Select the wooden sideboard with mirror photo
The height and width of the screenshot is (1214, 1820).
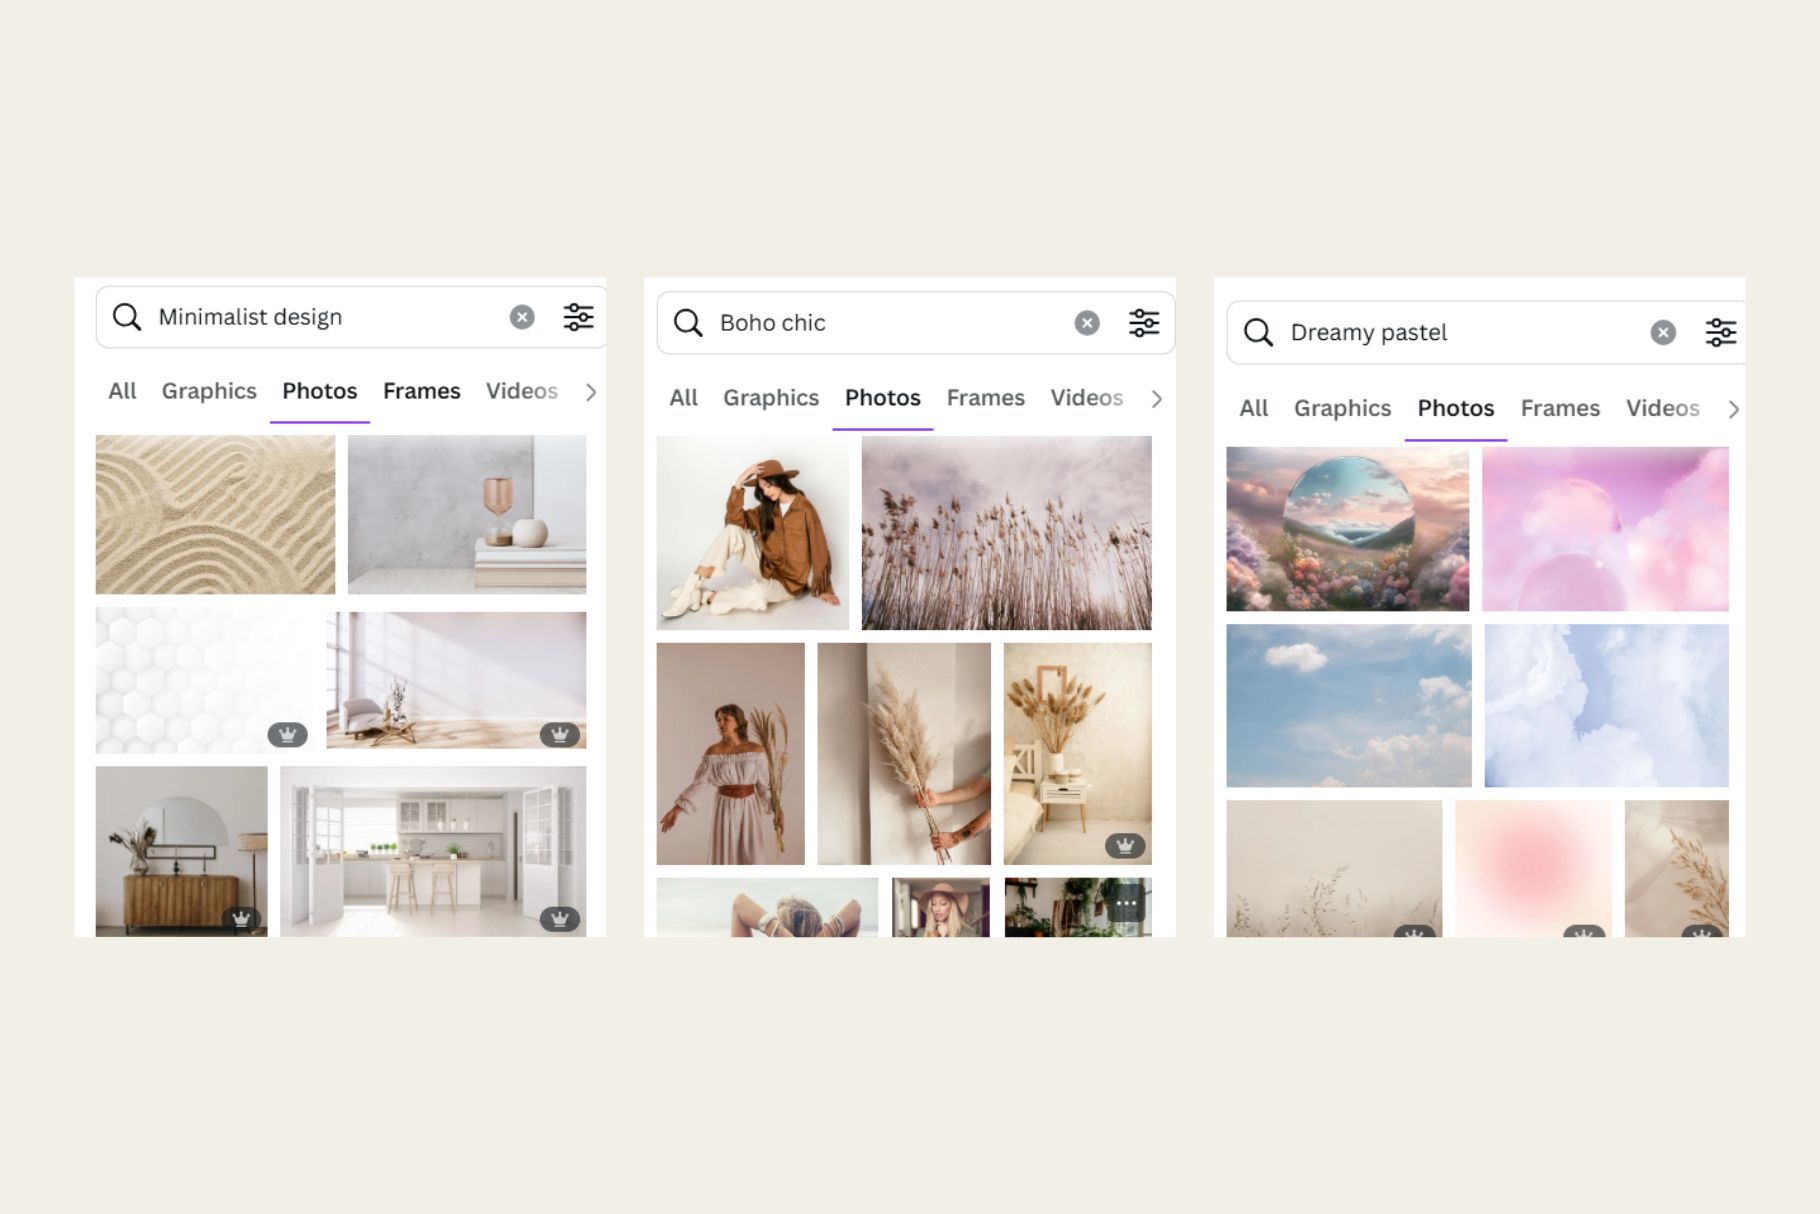tap(181, 851)
